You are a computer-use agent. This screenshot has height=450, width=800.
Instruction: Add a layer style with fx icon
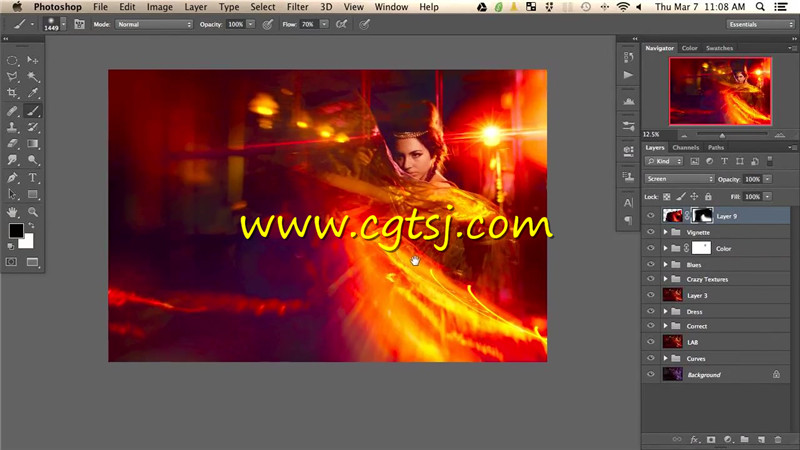pyautogui.click(x=694, y=439)
